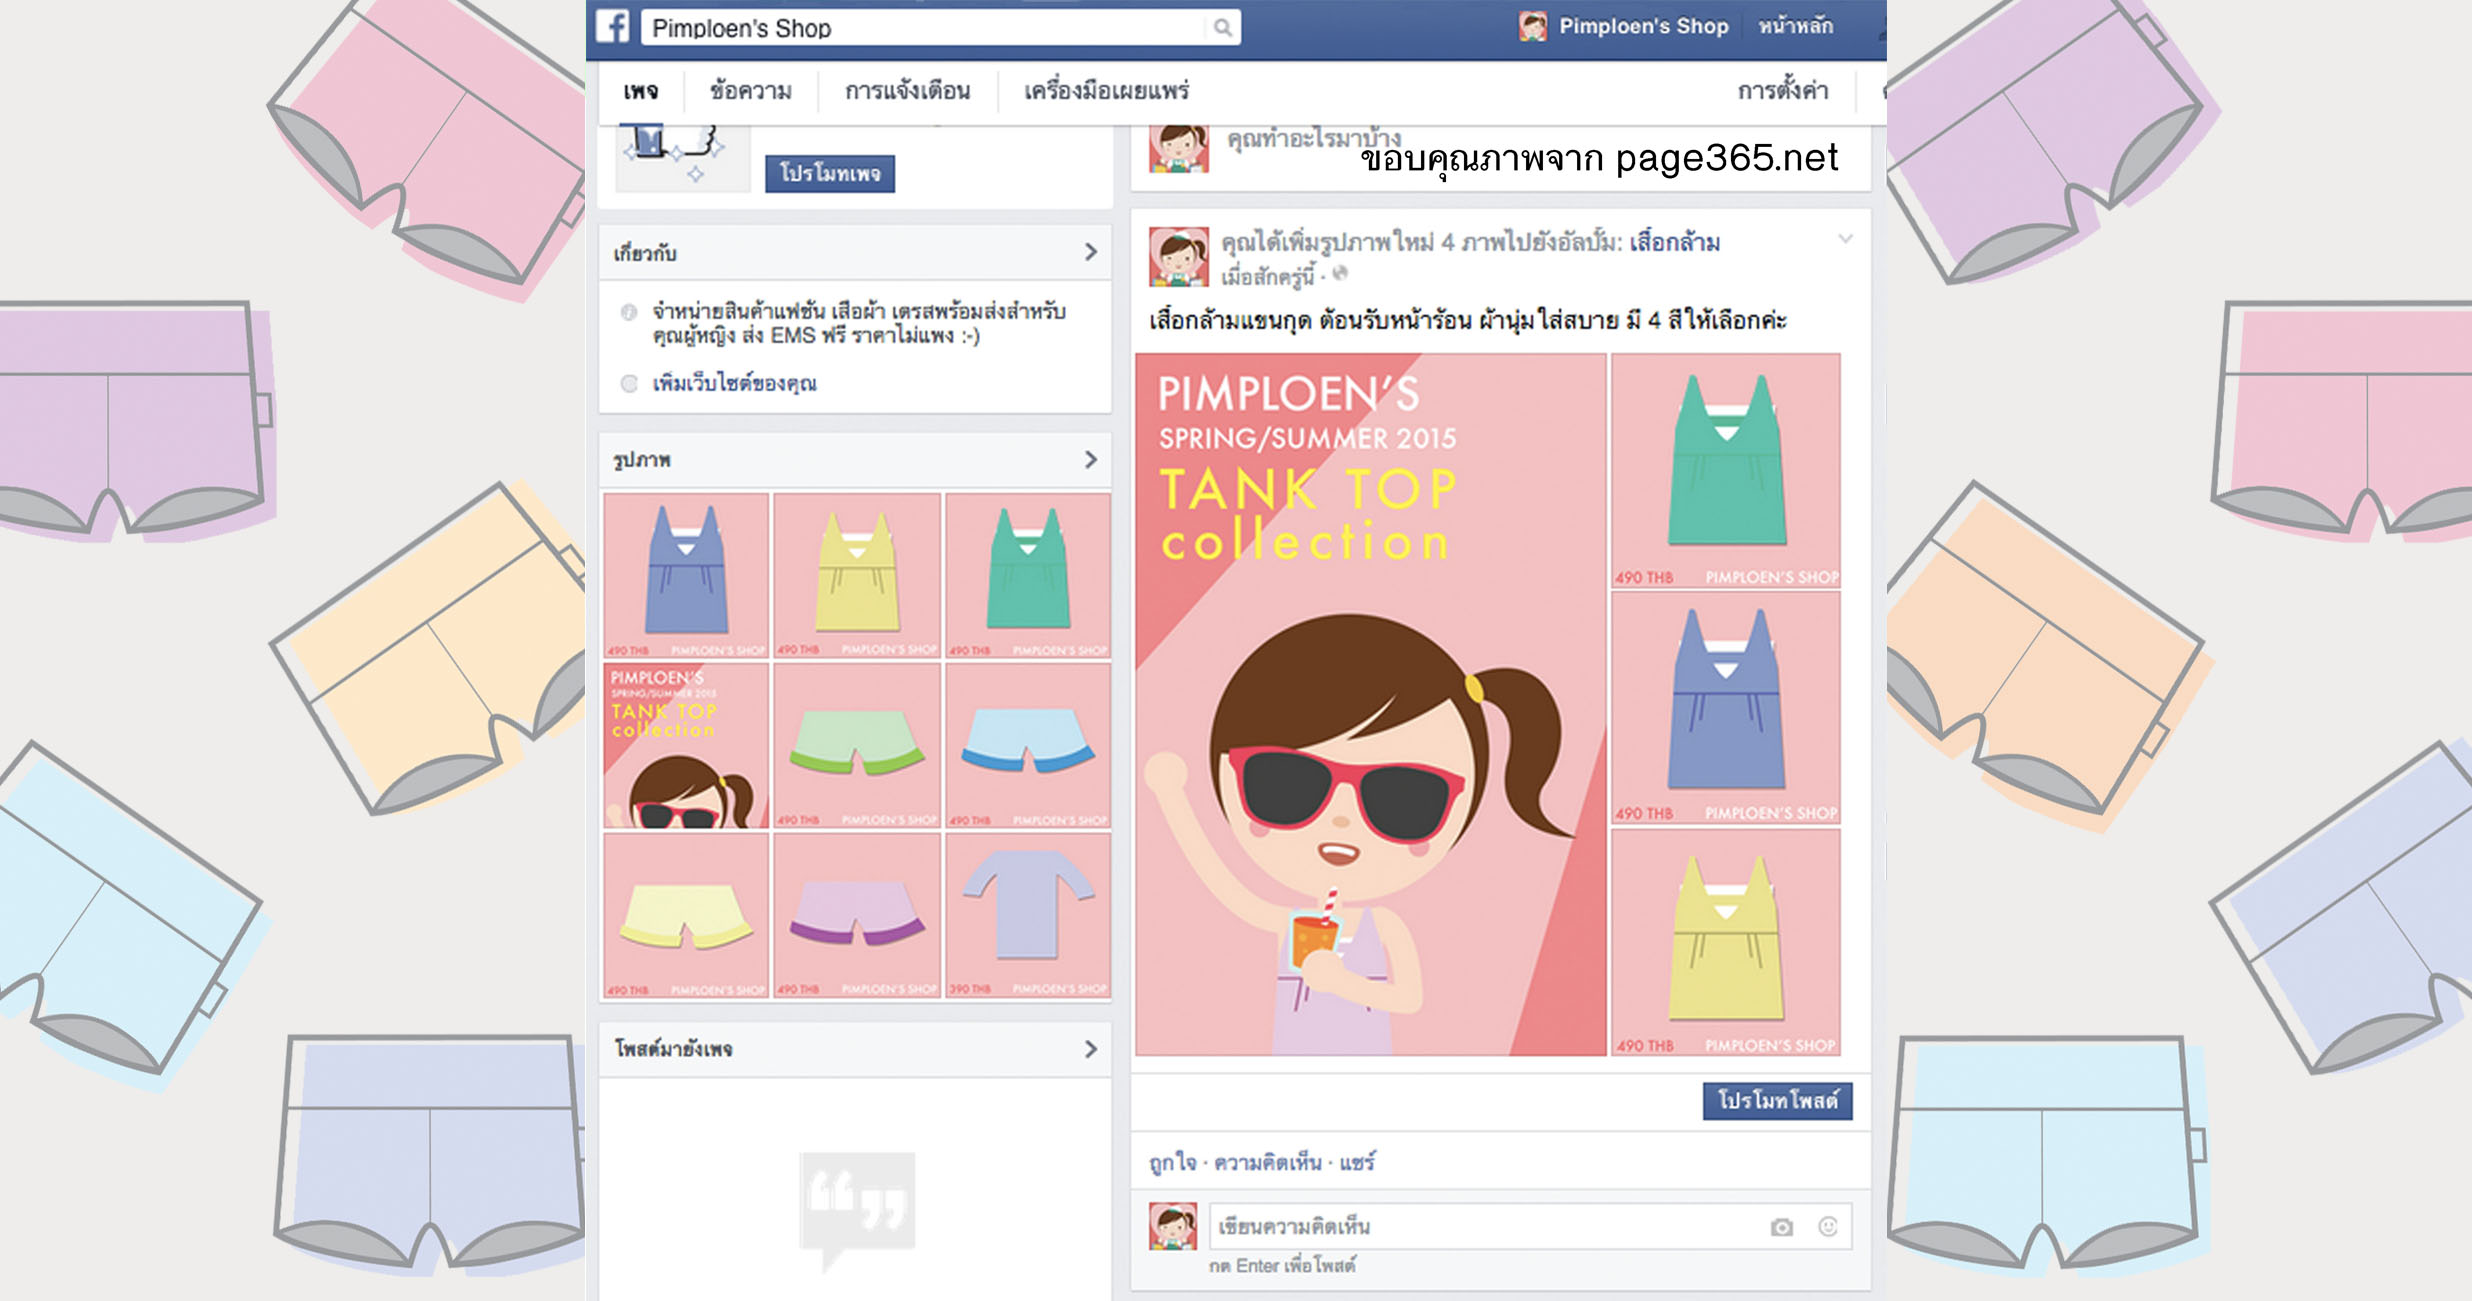Expand the โพสต์มายังเพจ section chevron

point(1091,1049)
